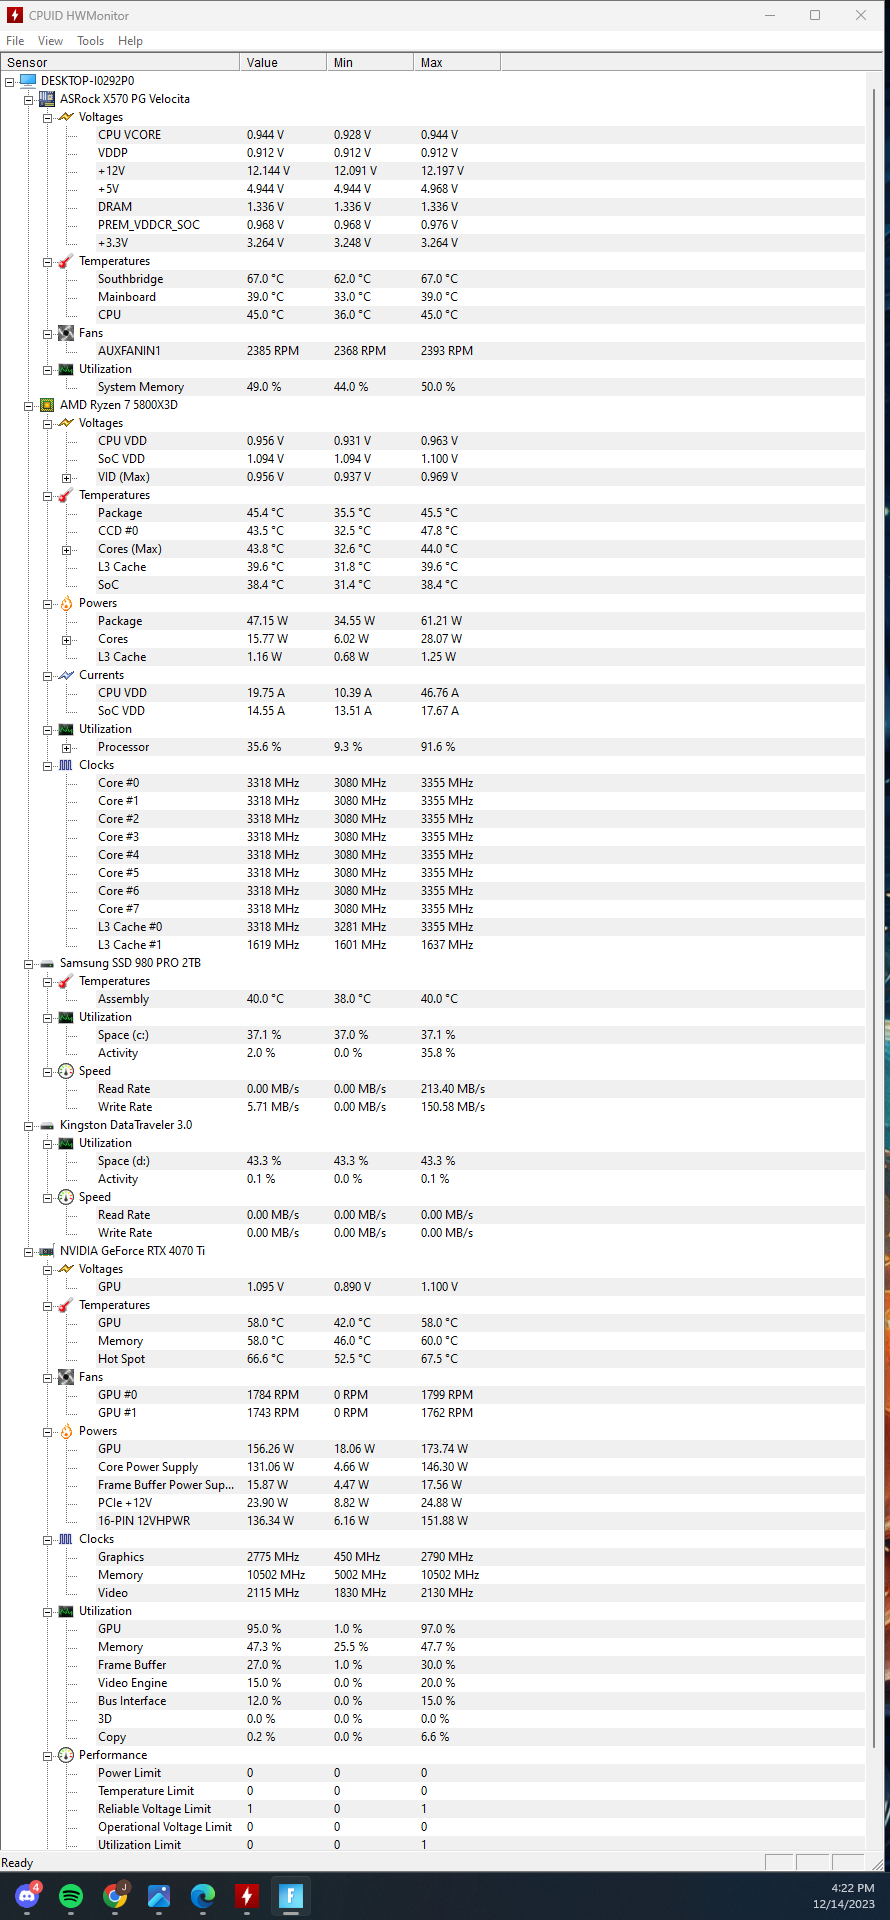Click the Min column header
890x1920 pixels.
click(370, 62)
